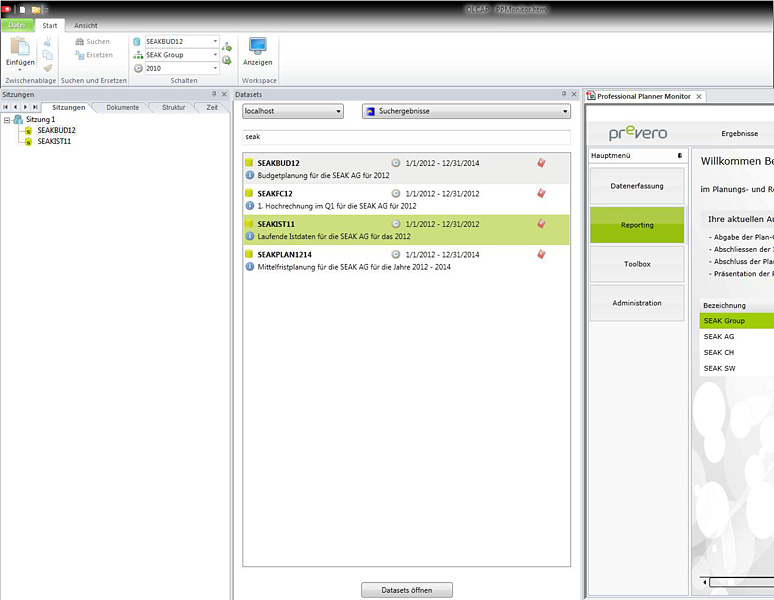Open the localhost server dropdown
Viewport: 774px width, 600px height.
339,111
